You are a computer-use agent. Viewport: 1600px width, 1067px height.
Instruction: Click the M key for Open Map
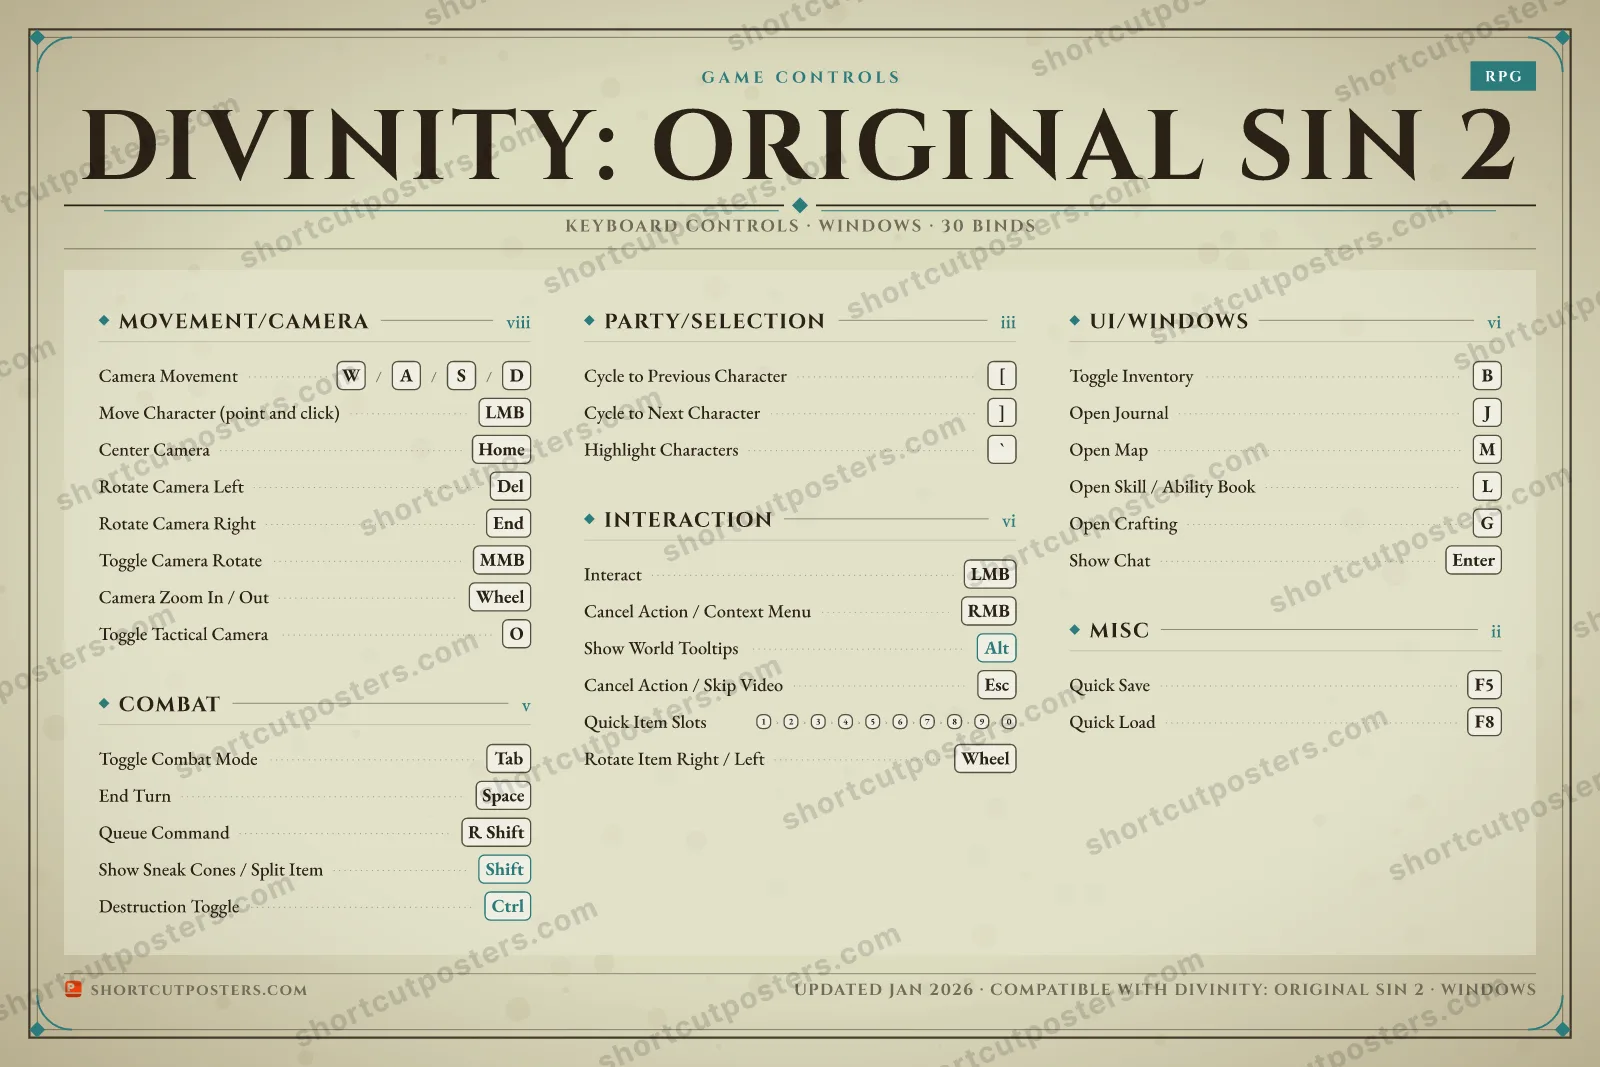pyautogui.click(x=1487, y=450)
